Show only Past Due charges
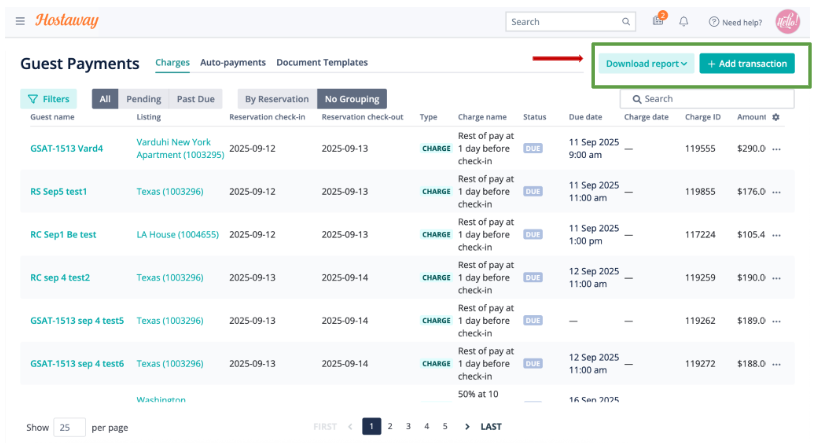The image size is (826, 443). tap(195, 99)
